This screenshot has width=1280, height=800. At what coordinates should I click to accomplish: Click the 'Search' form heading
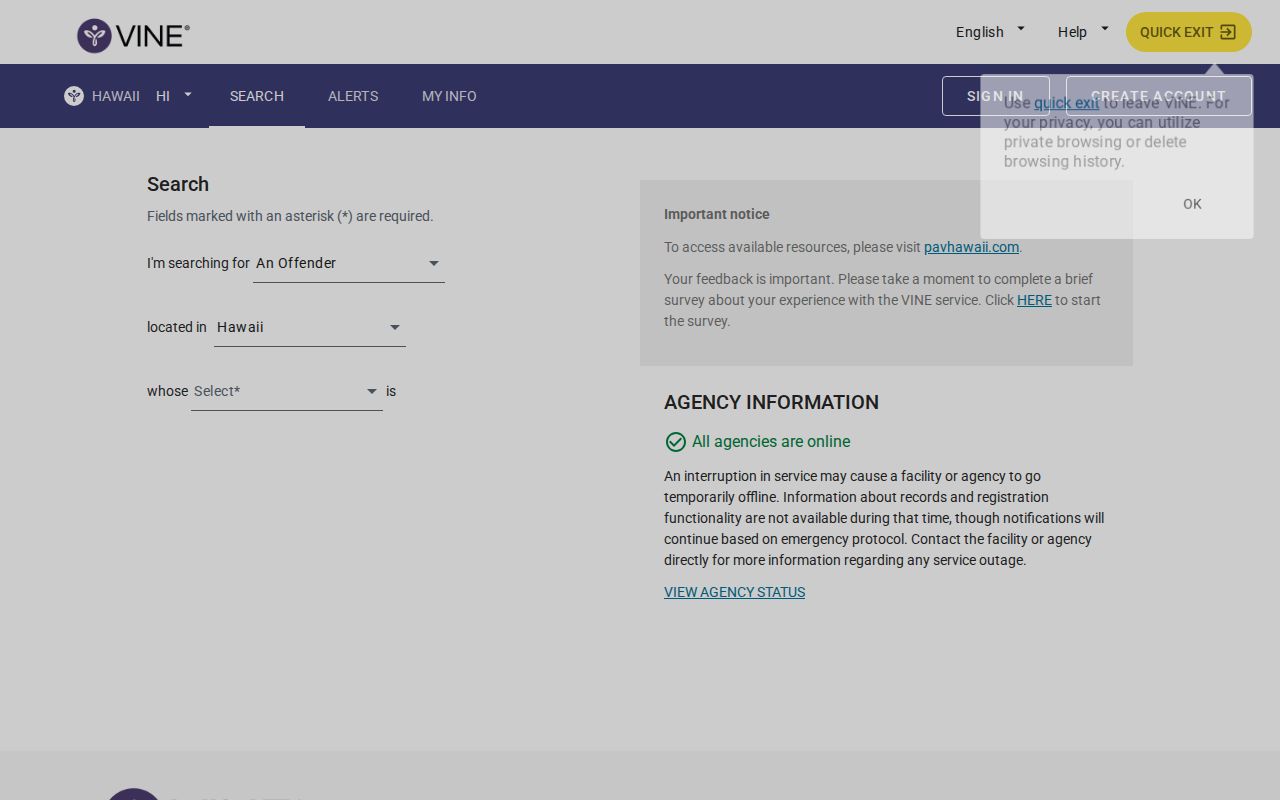click(178, 184)
